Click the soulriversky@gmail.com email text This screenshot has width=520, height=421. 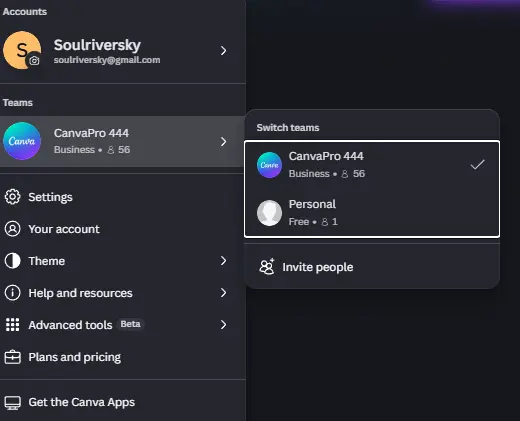pos(107,60)
